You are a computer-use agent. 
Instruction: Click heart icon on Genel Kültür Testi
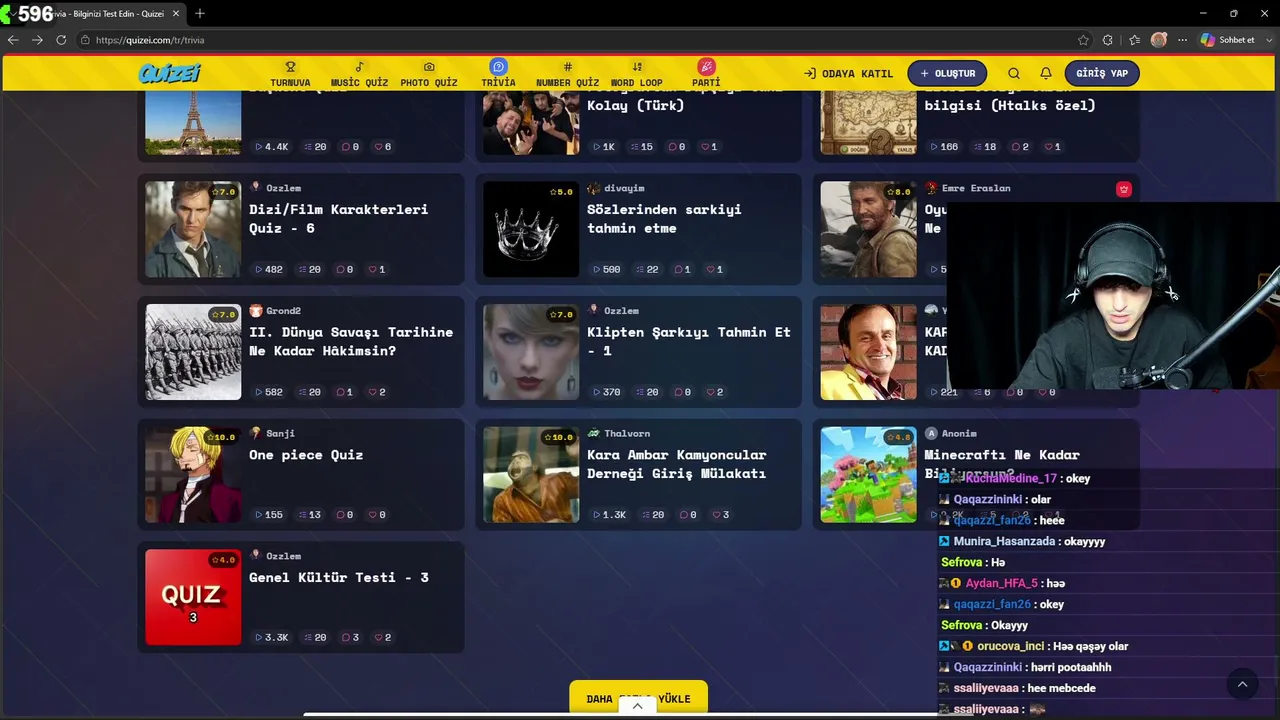point(378,638)
